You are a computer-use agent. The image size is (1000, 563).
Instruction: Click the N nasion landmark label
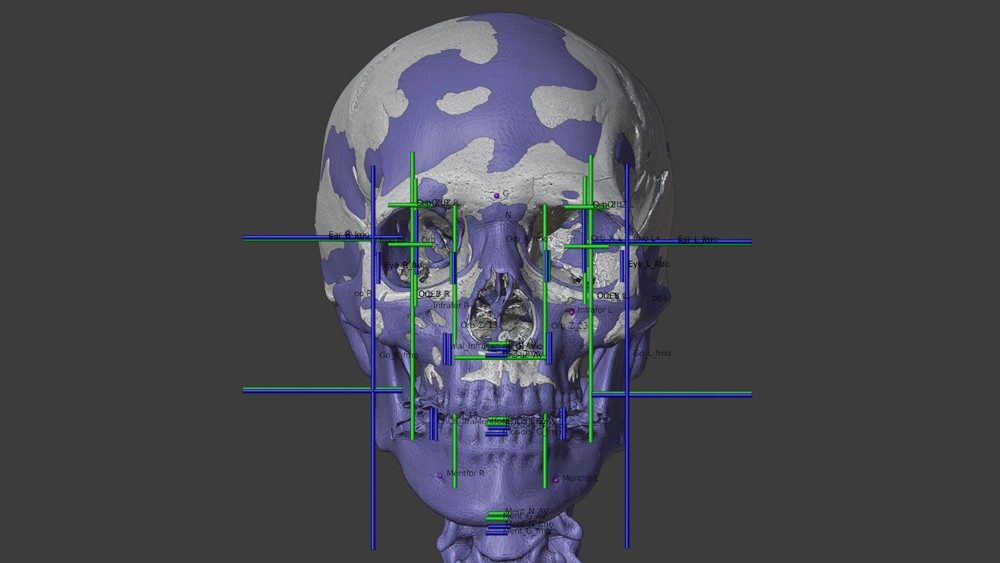[508, 215]
